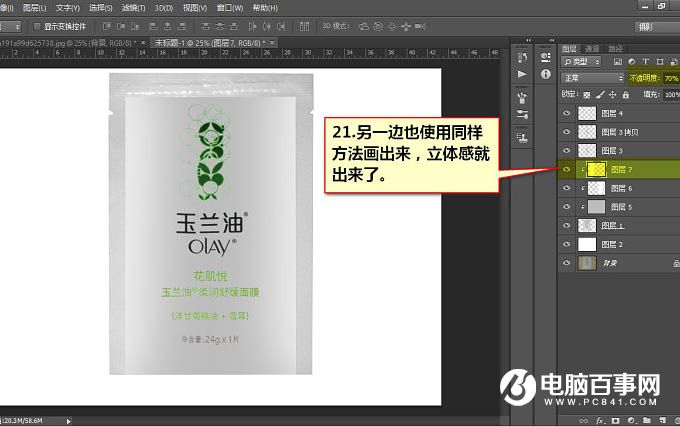Switch to the 通道 panel tab
This screenshot has height=426, width=680.
point(592,49)
